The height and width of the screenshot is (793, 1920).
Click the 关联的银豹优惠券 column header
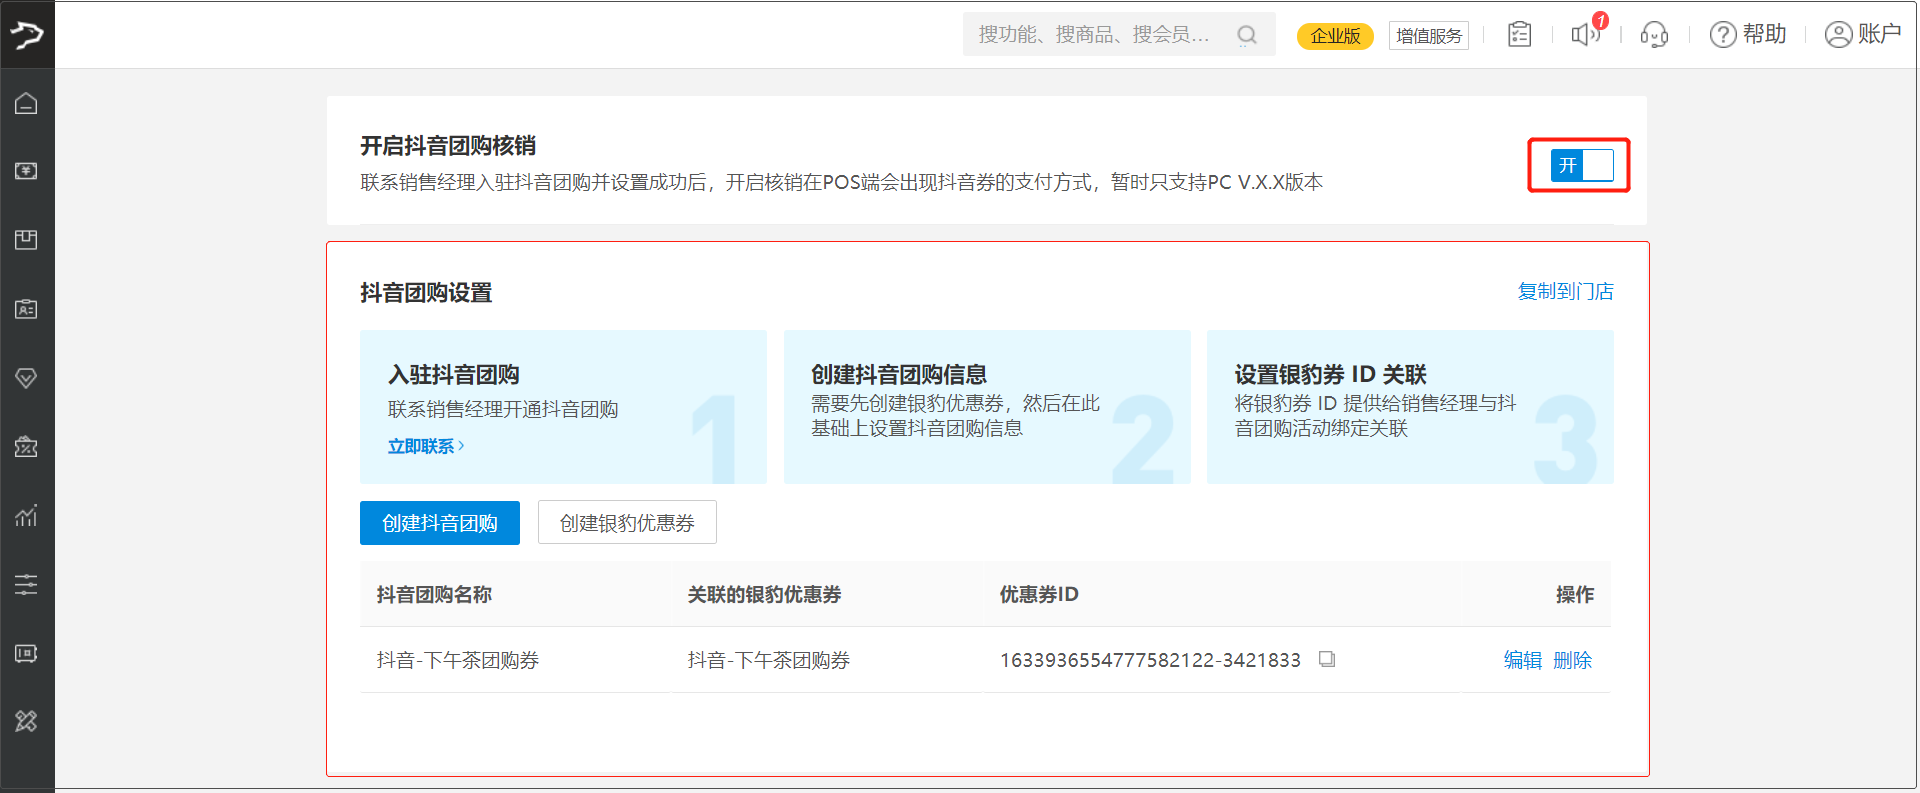click(764, 595)
